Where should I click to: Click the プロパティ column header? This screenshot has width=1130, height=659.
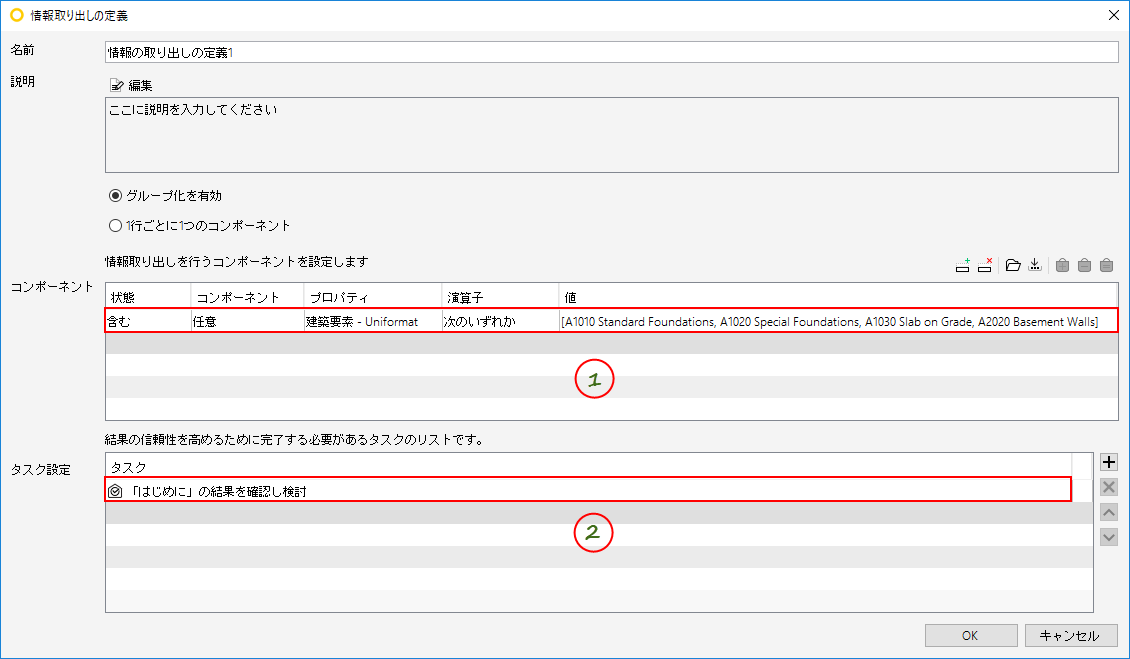373,297
